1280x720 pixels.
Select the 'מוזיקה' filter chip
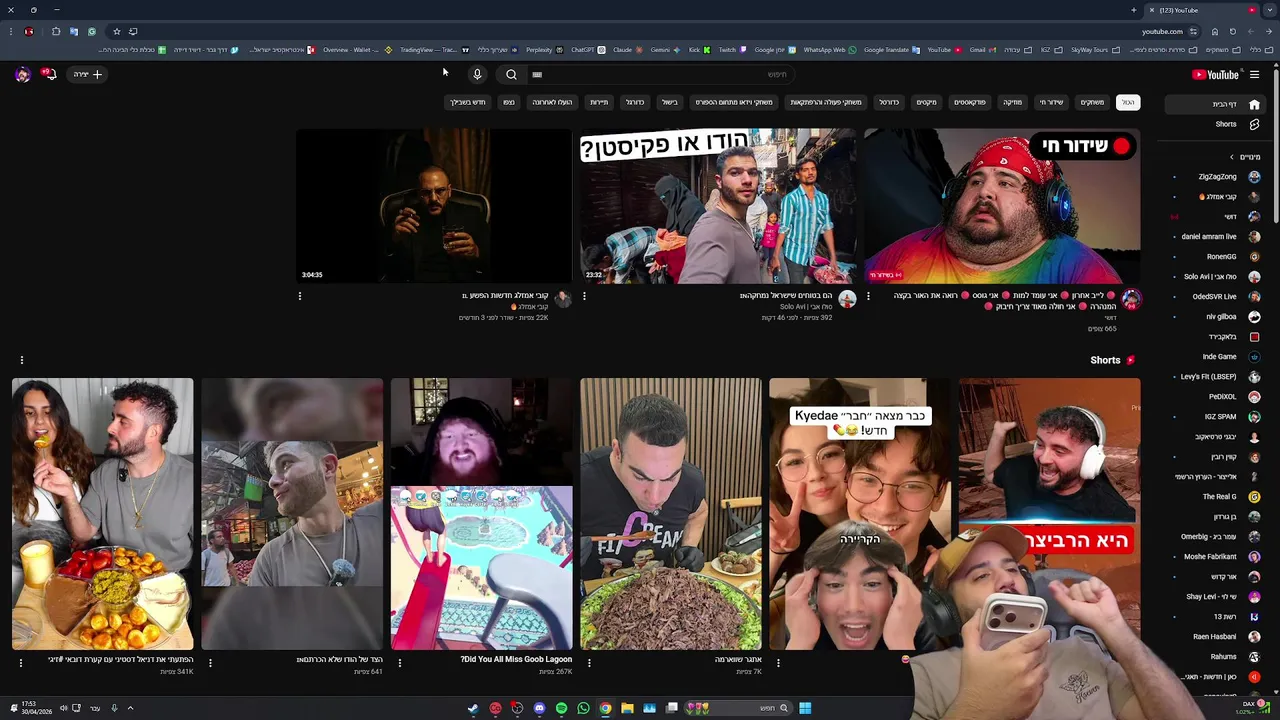point(1013,102)
